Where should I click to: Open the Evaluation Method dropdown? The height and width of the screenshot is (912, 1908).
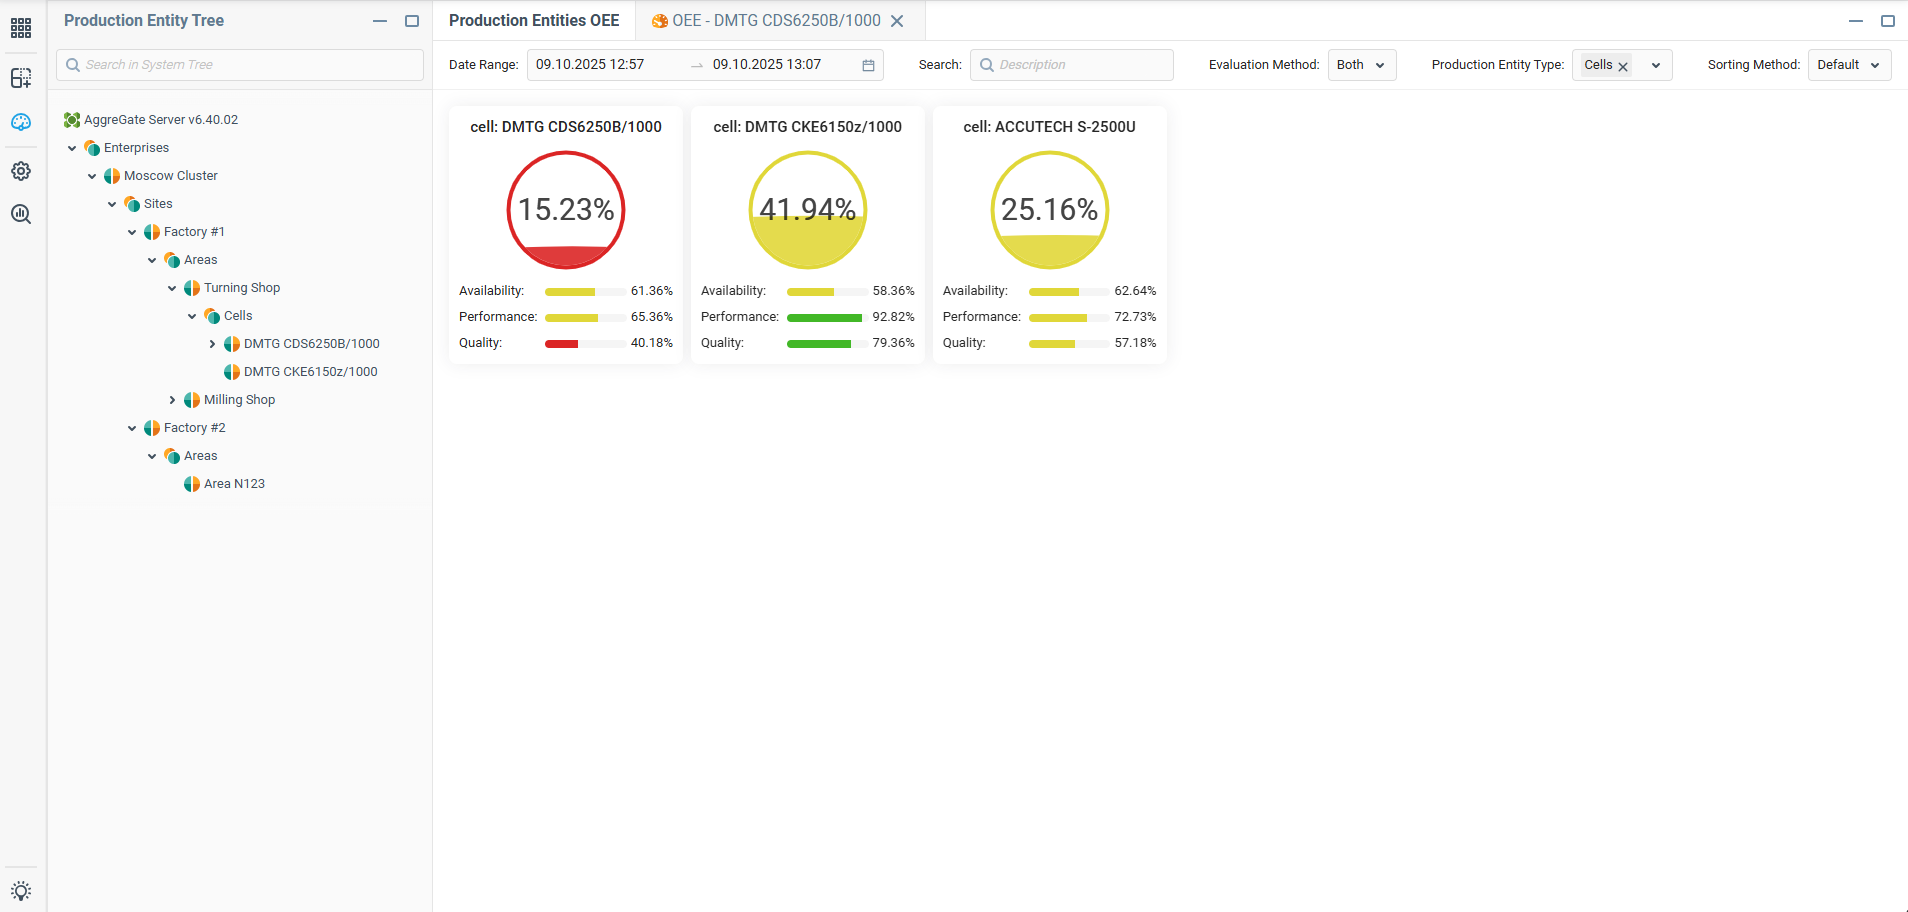pyautogui.click(x=1361, y=65)
